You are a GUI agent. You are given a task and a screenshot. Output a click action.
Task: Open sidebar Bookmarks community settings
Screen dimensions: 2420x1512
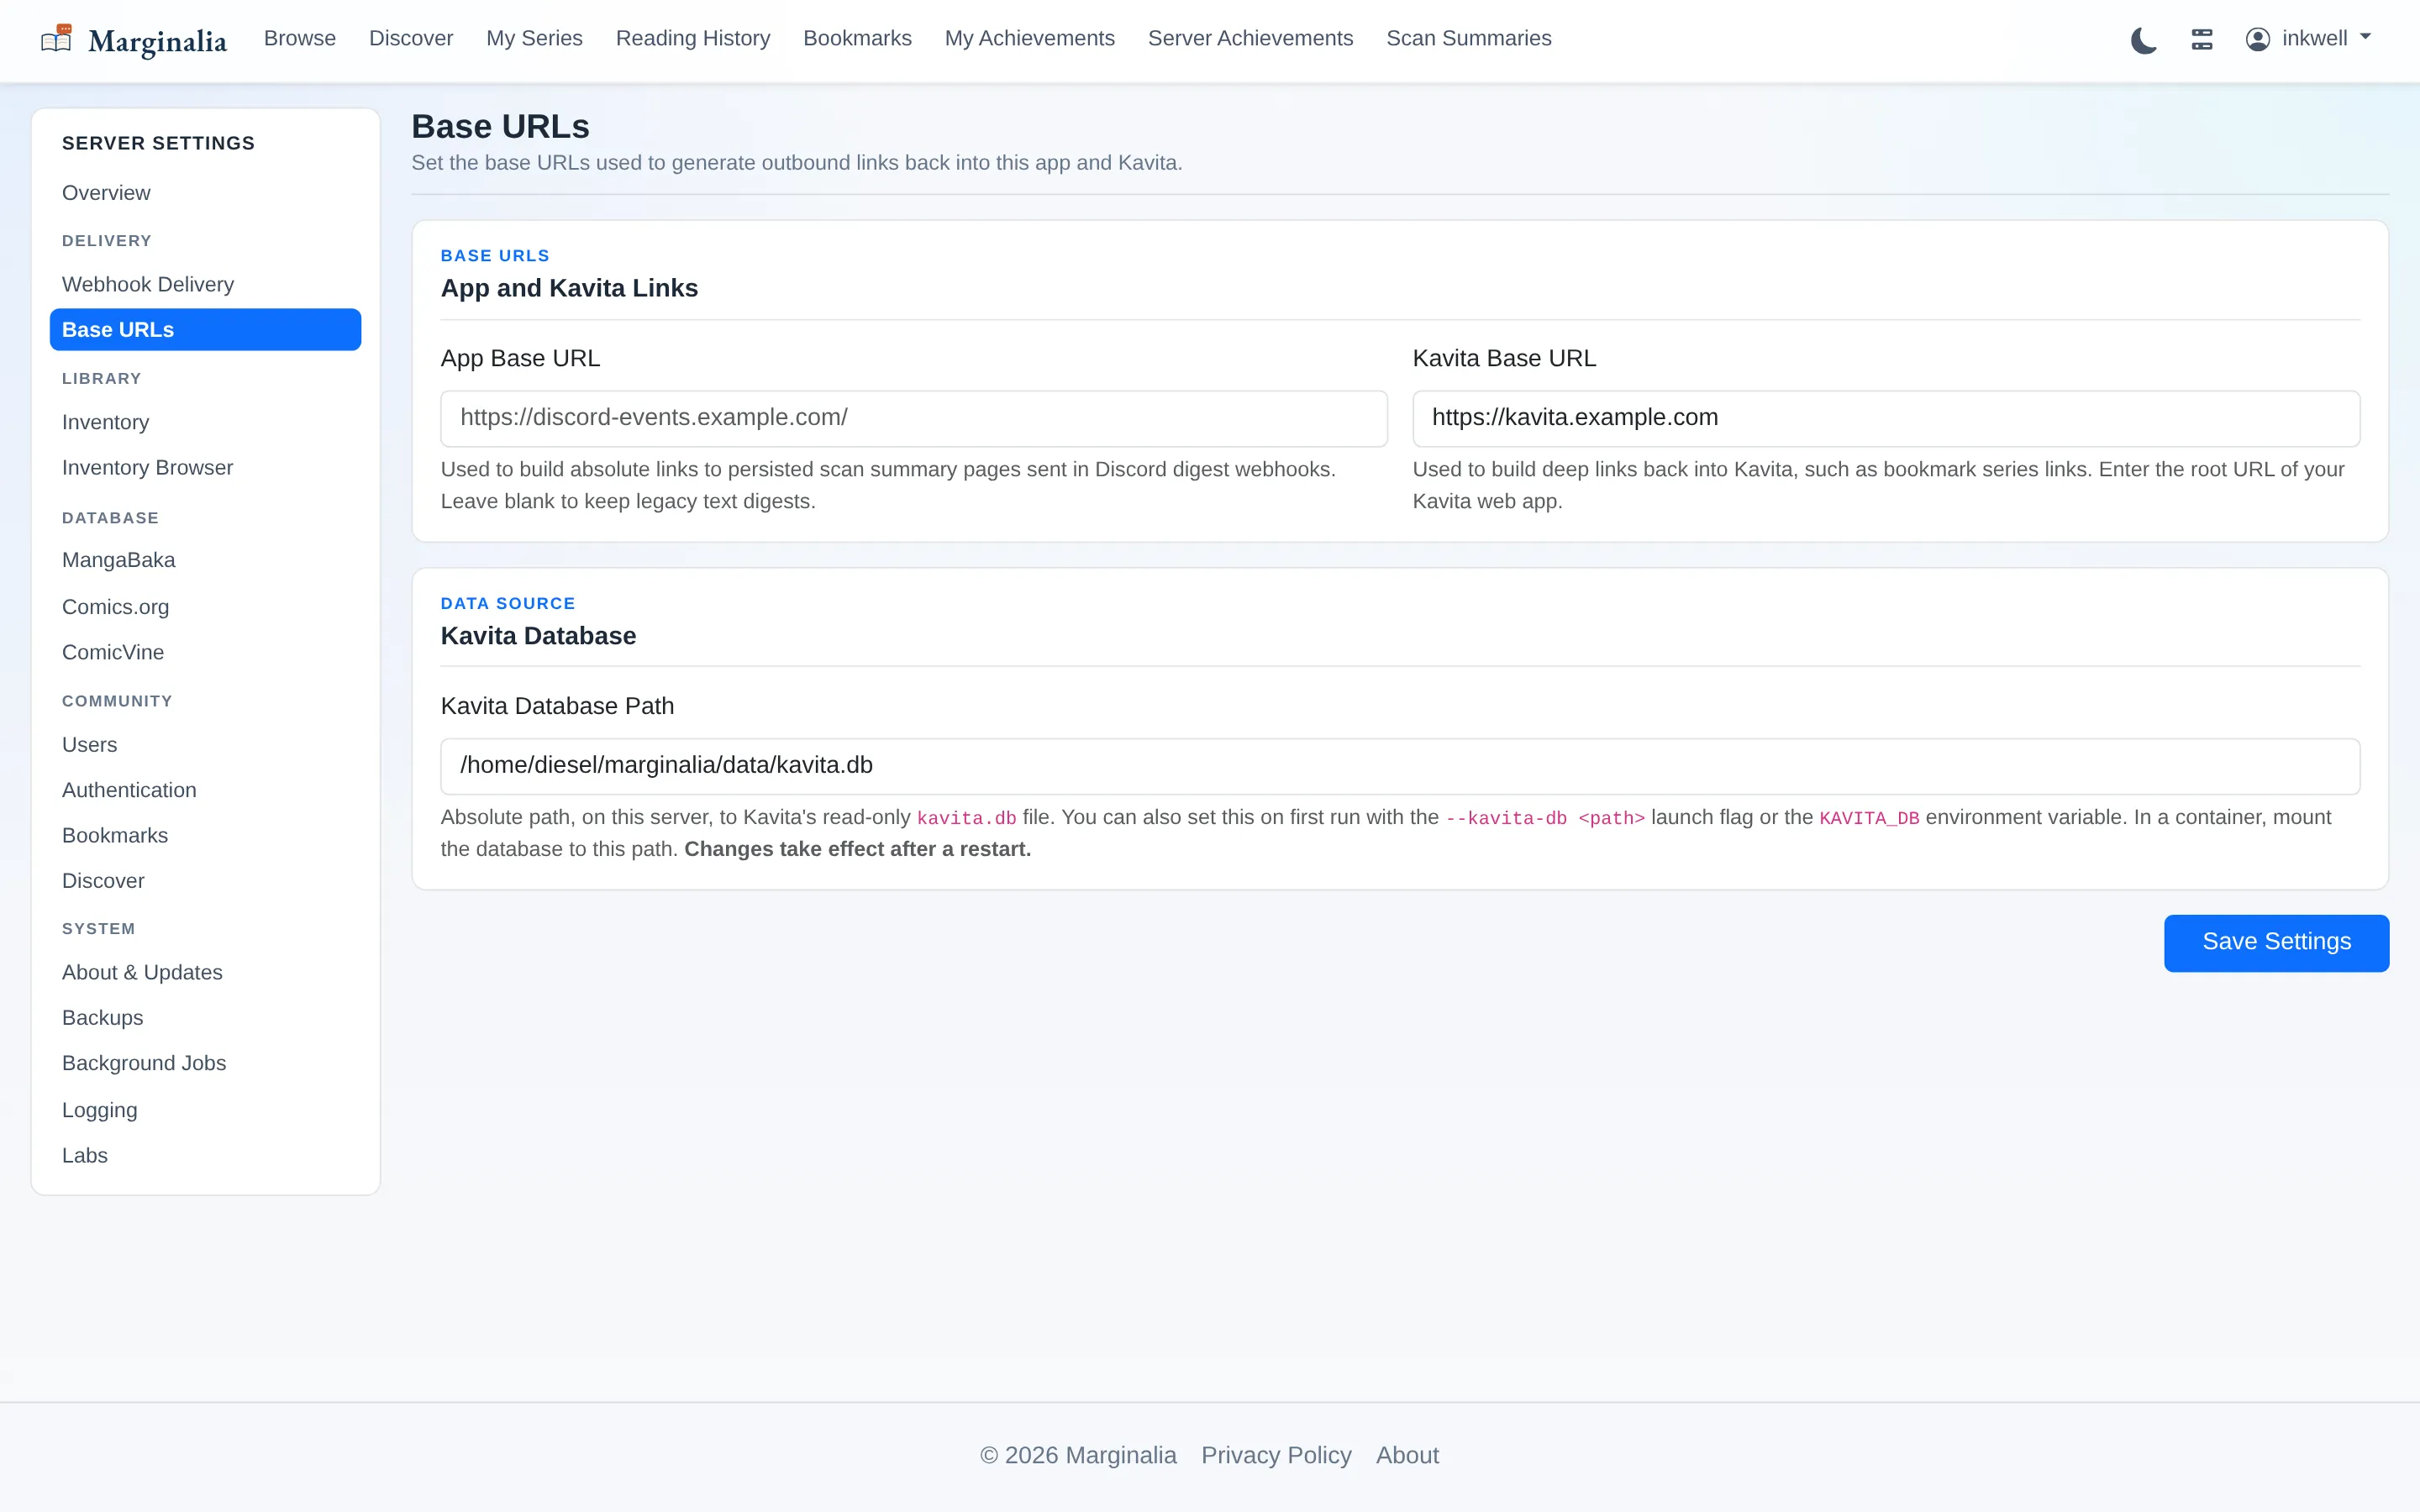(x=205, y=835)
